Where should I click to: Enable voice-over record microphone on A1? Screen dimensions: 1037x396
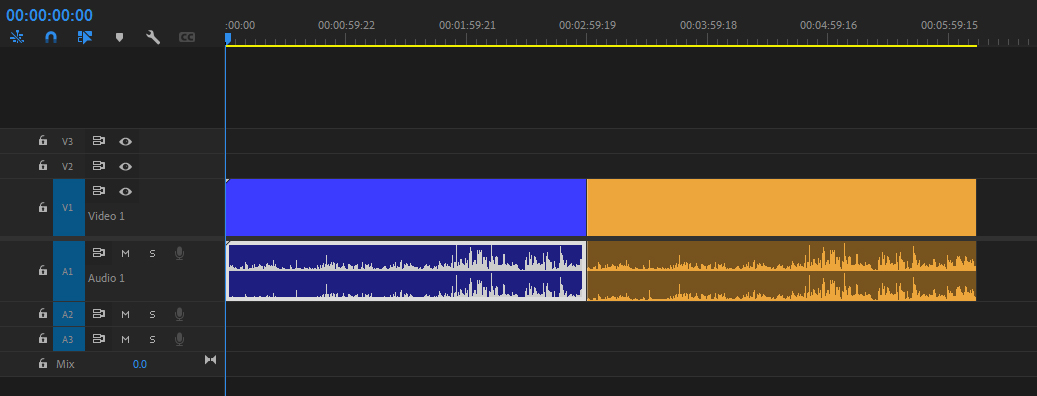tap(179, 253)
